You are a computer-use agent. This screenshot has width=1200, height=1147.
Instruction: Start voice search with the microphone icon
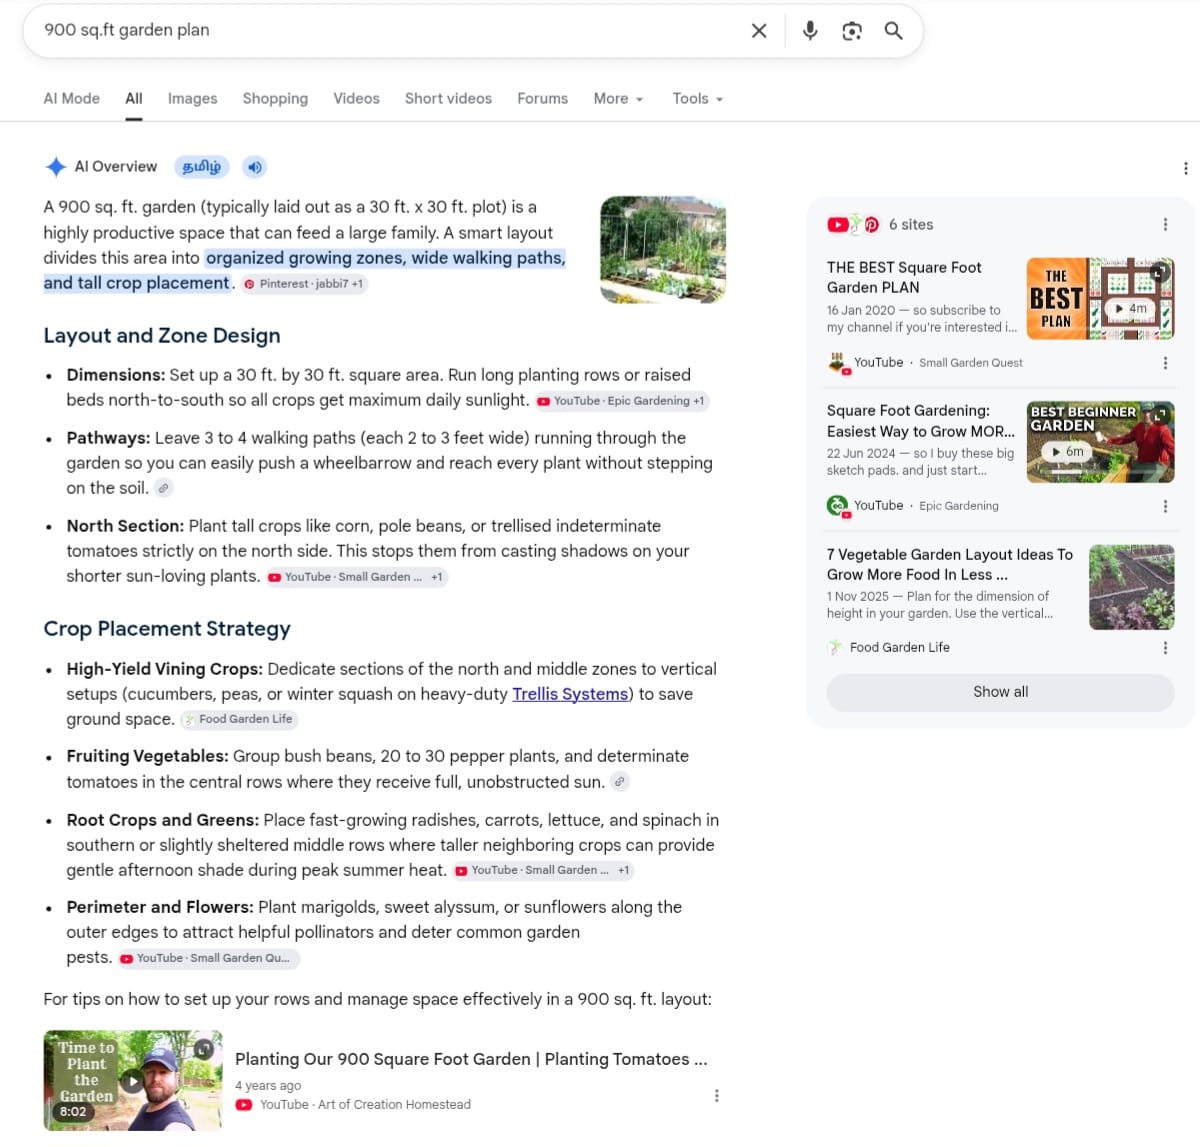coord(810,31)
